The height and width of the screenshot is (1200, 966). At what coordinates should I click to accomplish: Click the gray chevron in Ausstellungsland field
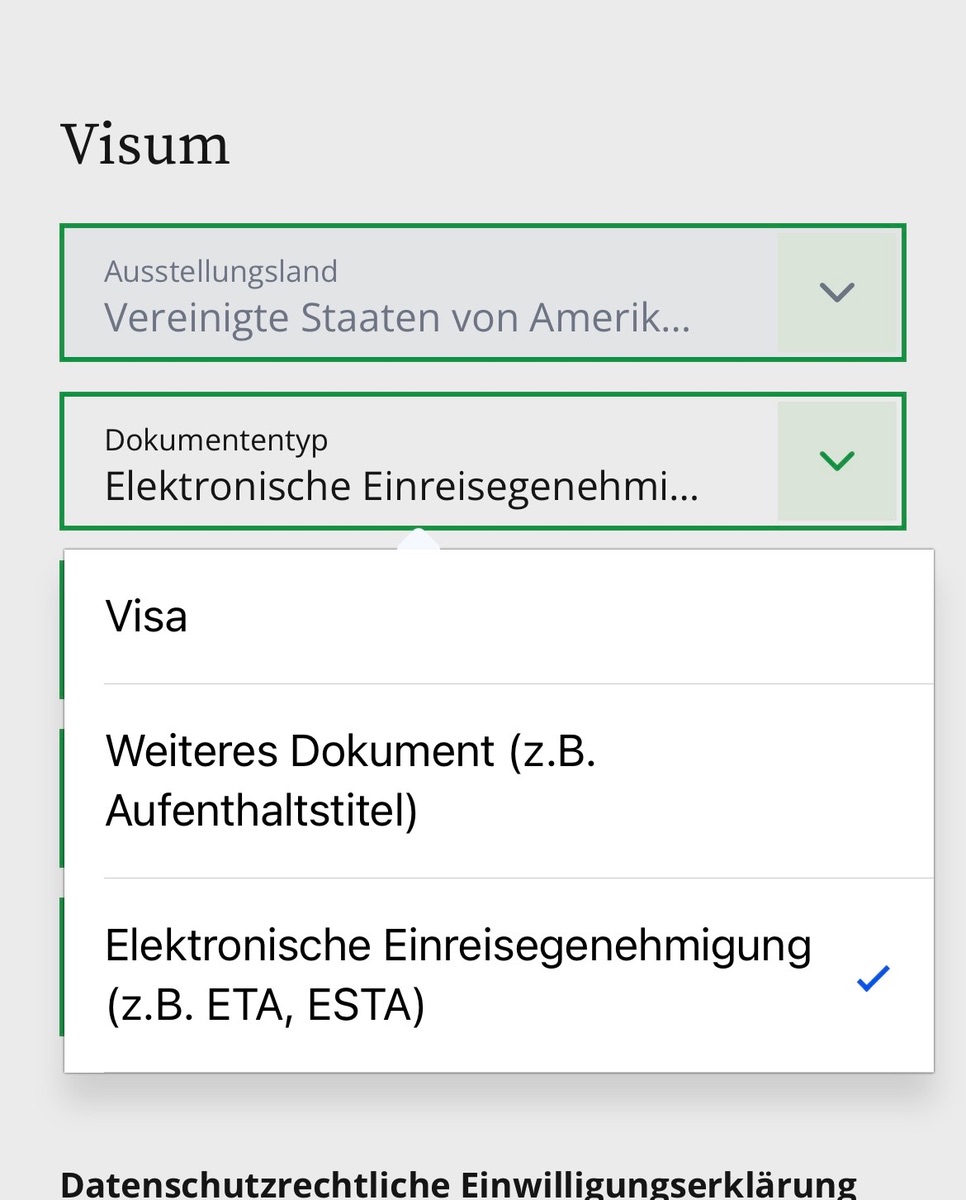pyautogui.click(x=836, y=292)
